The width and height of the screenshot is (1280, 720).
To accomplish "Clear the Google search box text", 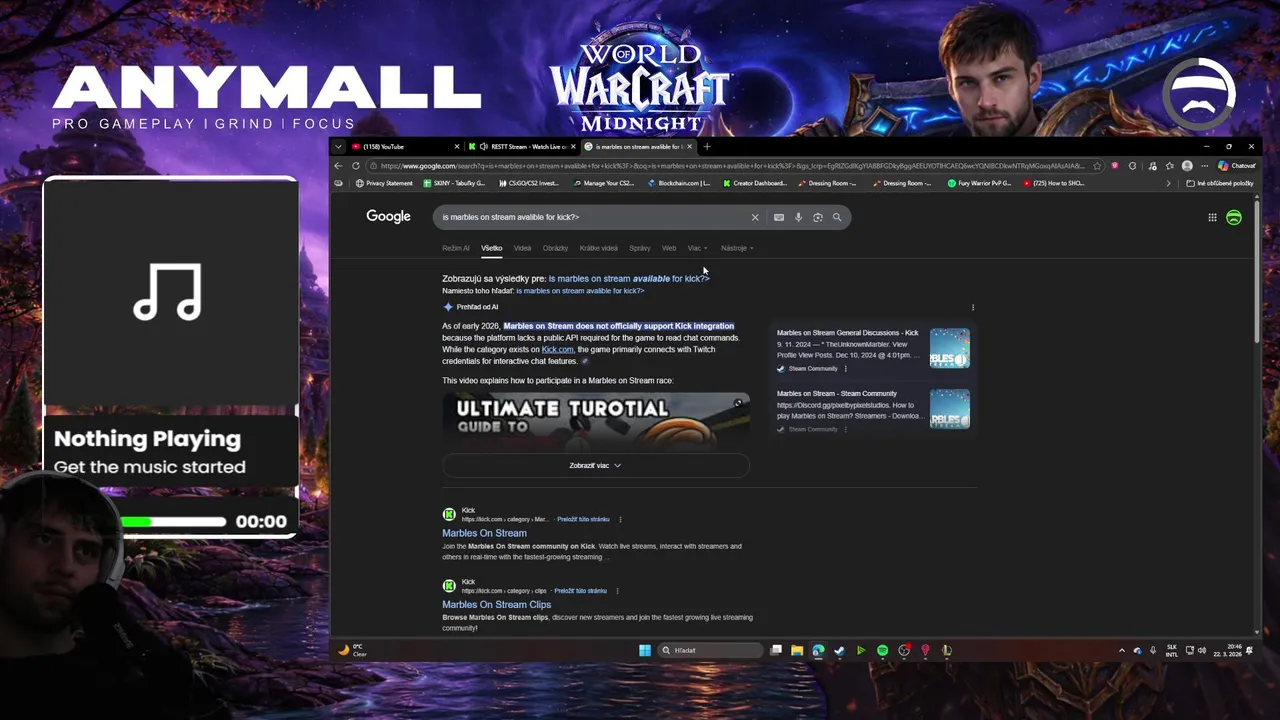I will 755,217.
